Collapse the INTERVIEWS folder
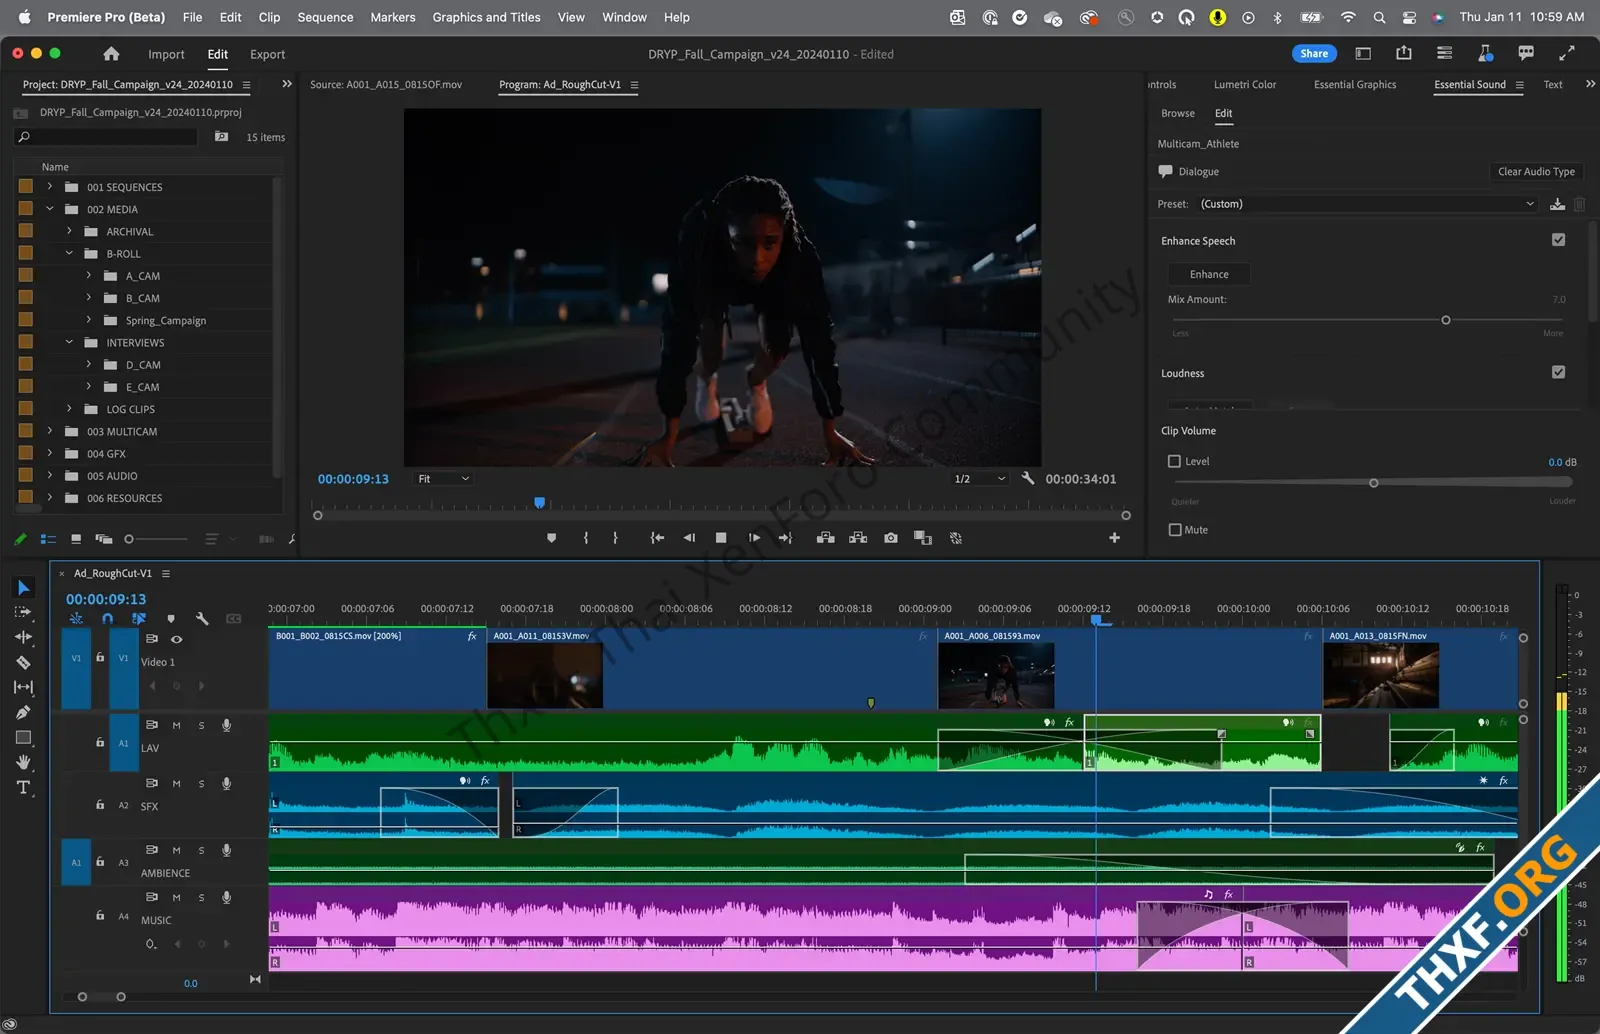The height and width of the screenshot is (1034, 1600). (x=69, y=342)
